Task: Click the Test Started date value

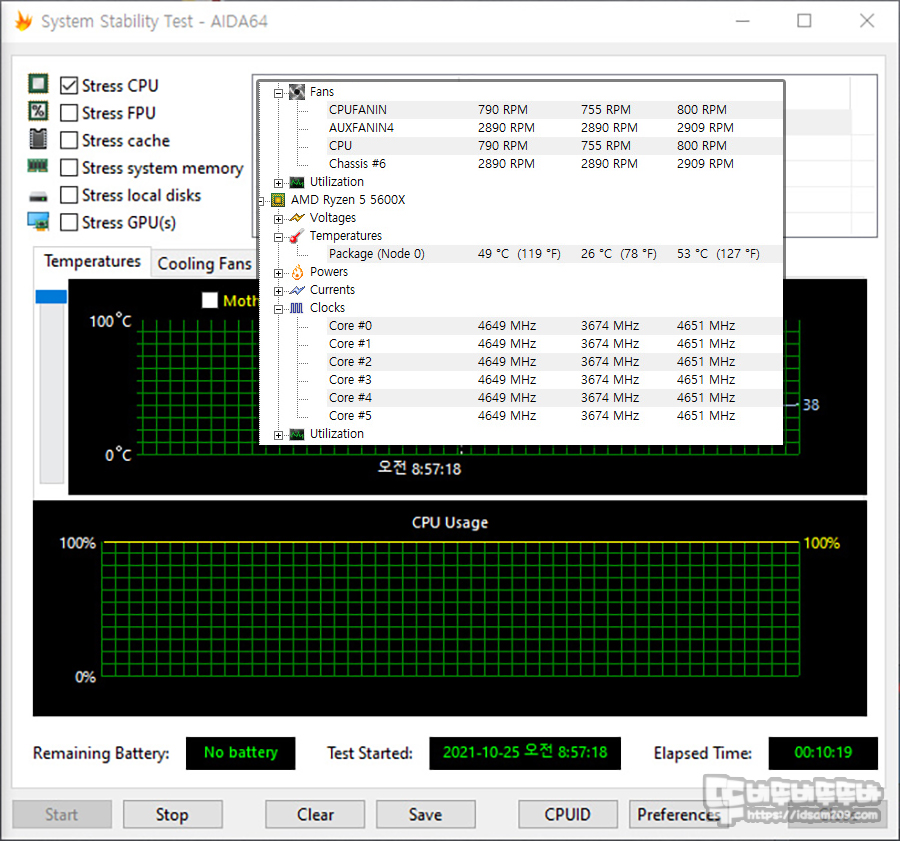Action: [525, 753]
